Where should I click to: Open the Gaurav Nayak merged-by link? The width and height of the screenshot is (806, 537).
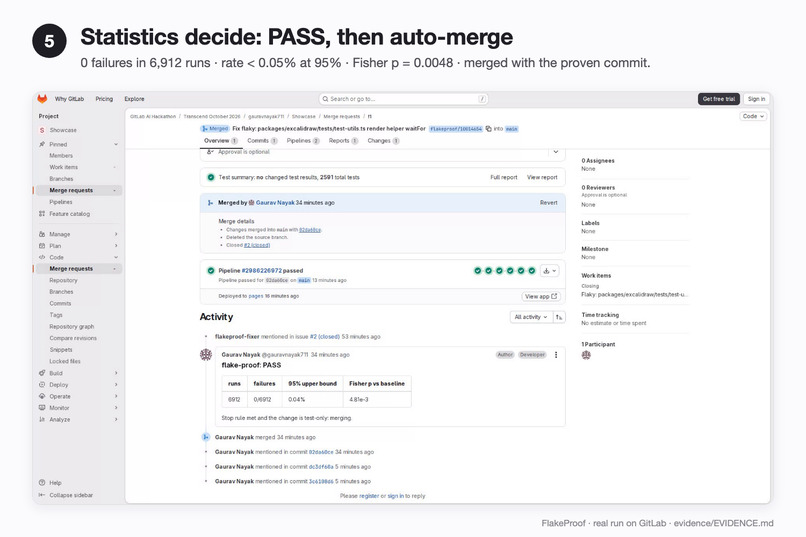pyautogui.click(x=275, y=203)
